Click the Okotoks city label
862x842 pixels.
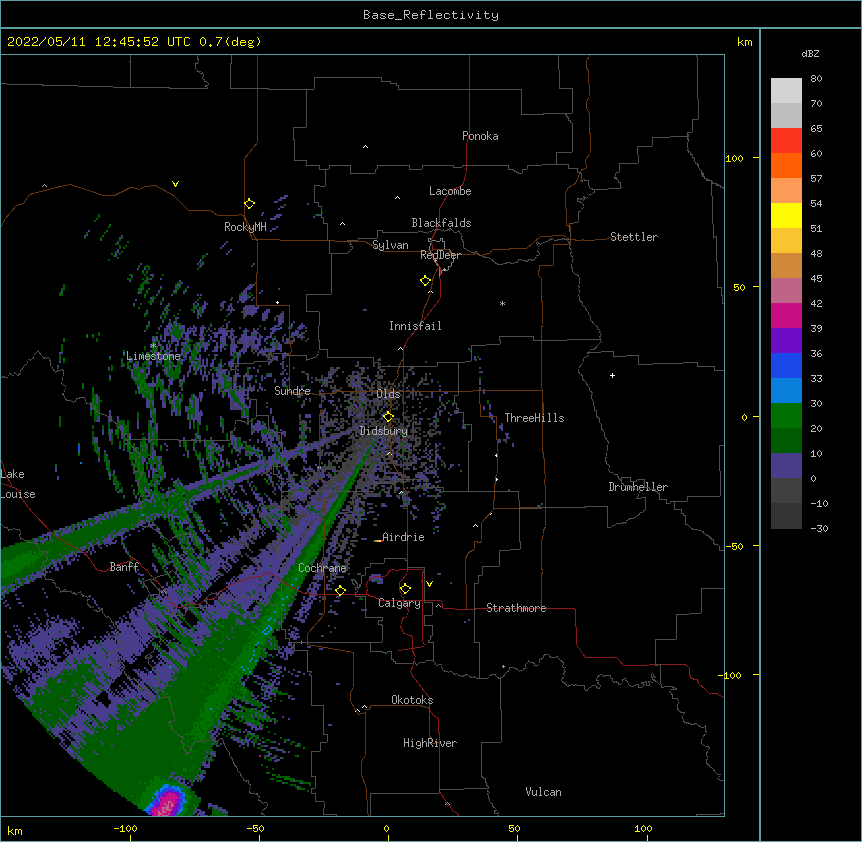tap(412, 700)
